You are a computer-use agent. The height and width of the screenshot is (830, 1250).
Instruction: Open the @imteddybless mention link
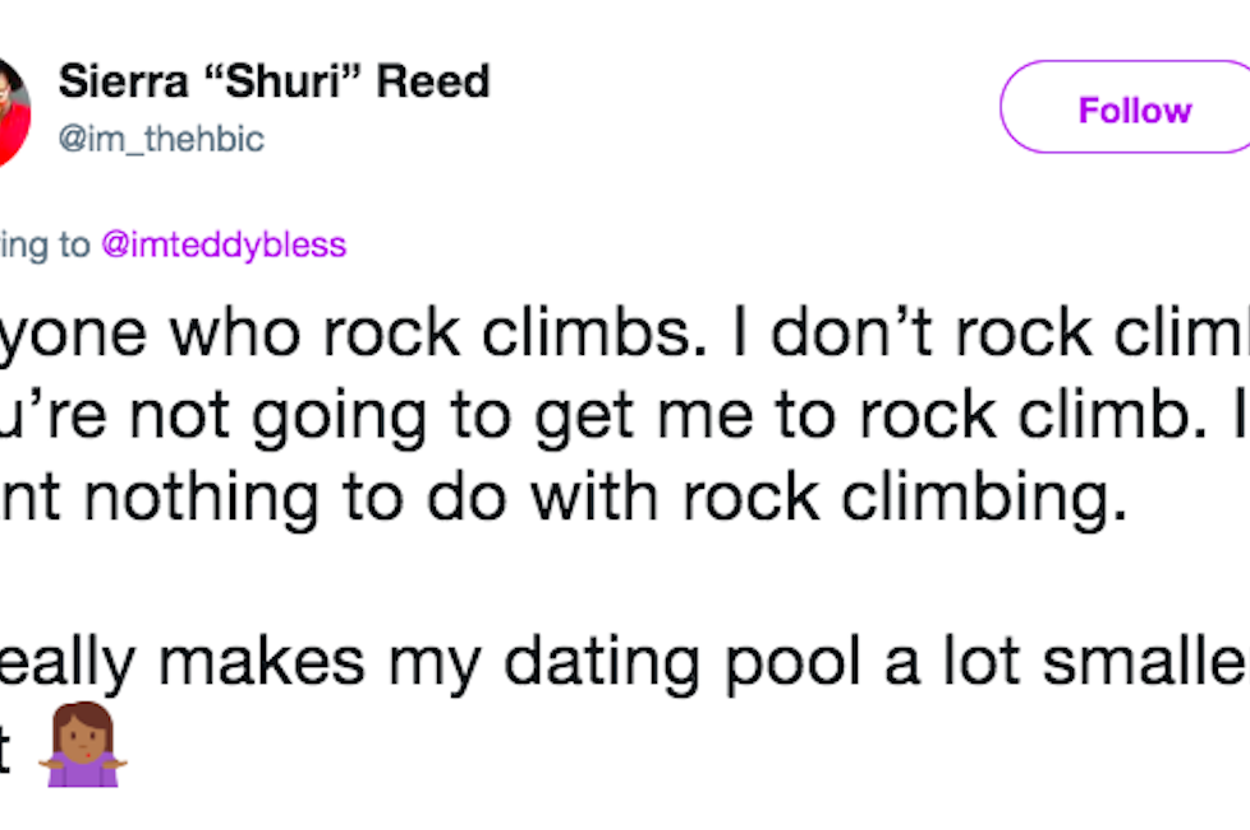click(x=224, y=245)
